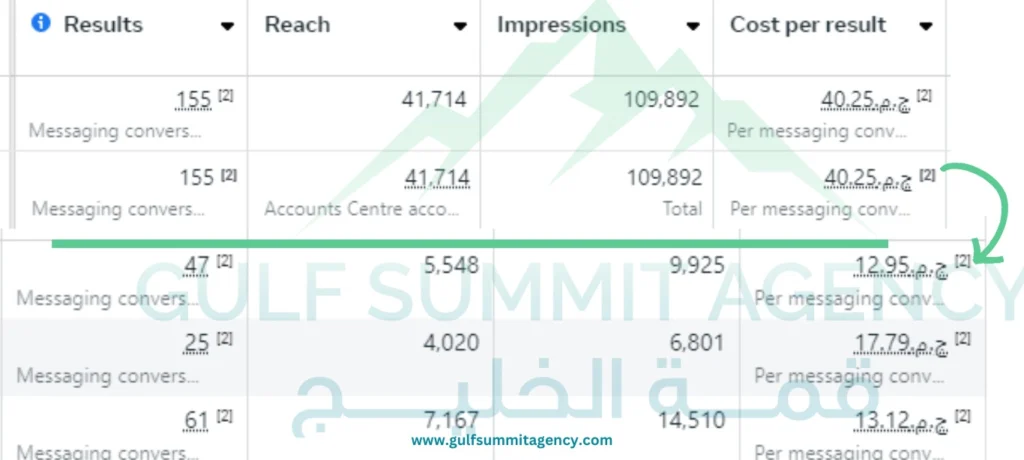Expand the Impressions column dropdown arrow
1024x460 pixels.
click(x=692, y=26)
